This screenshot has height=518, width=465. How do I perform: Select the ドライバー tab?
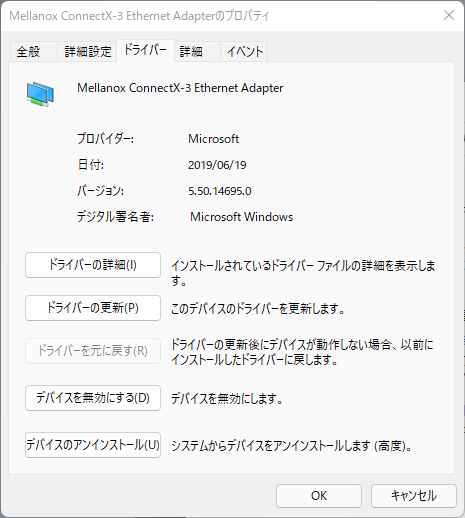click(x=145, y=50)
